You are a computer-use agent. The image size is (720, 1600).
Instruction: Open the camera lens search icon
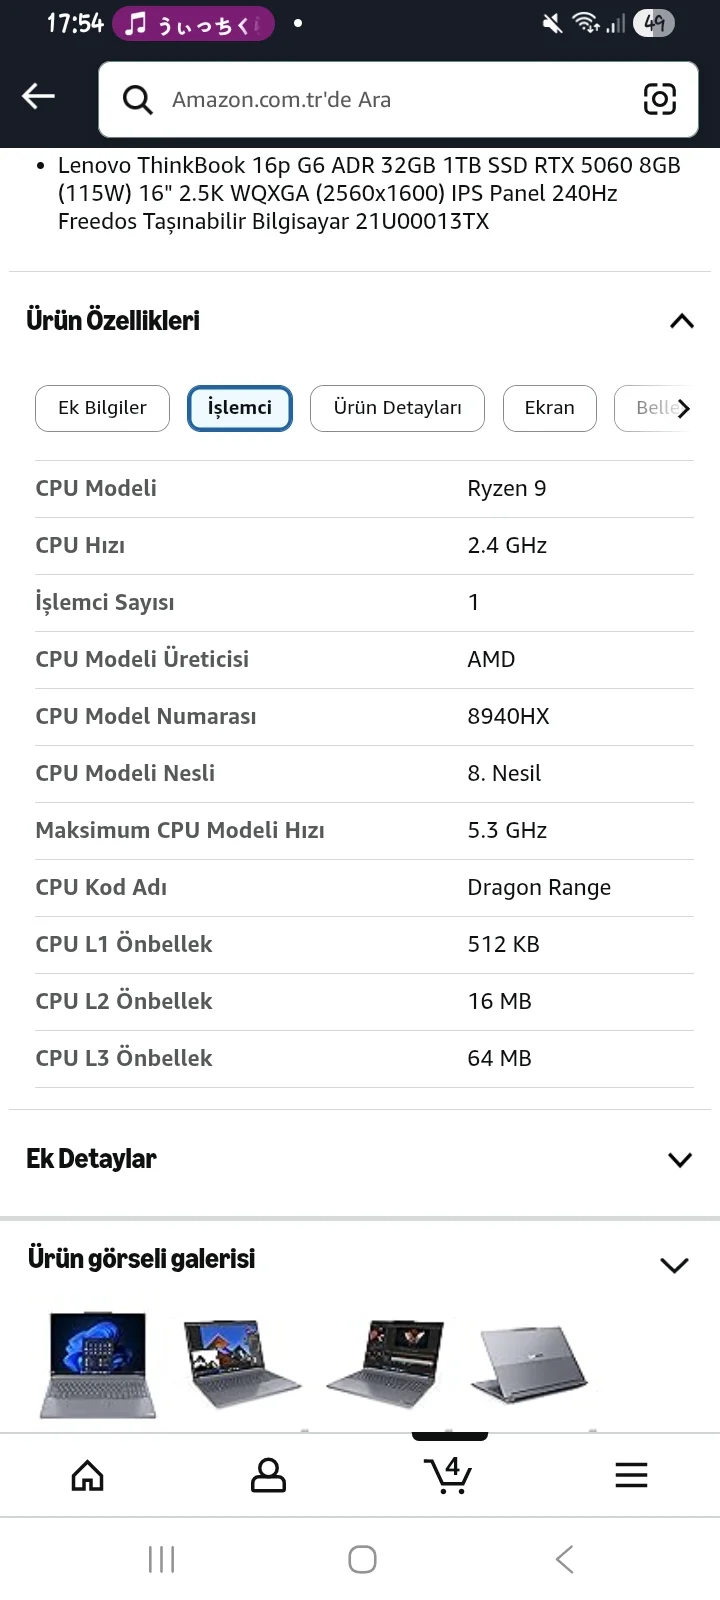(659, 99)
